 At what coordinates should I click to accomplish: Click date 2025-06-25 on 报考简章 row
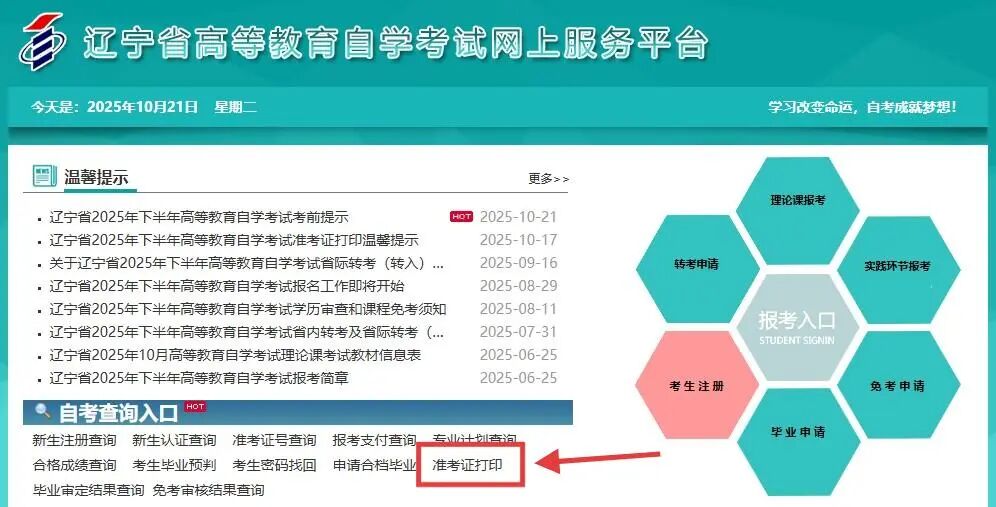pos(518,378)
